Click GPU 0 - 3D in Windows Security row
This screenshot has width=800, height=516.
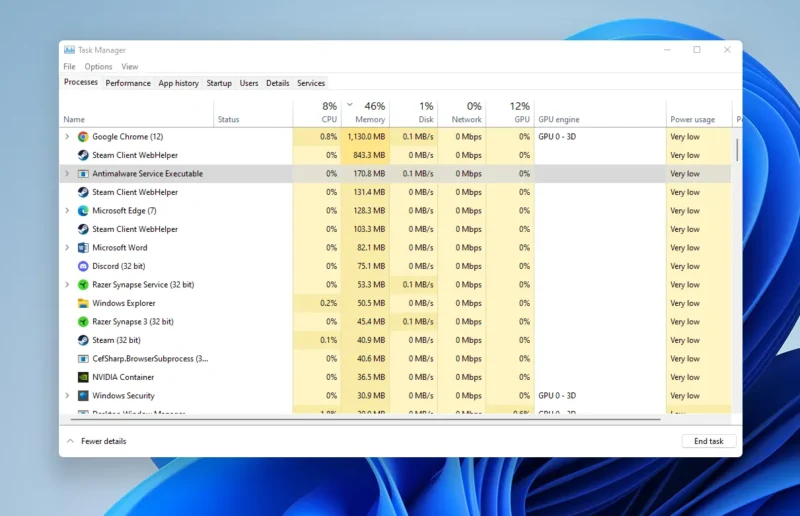point(557,396)
